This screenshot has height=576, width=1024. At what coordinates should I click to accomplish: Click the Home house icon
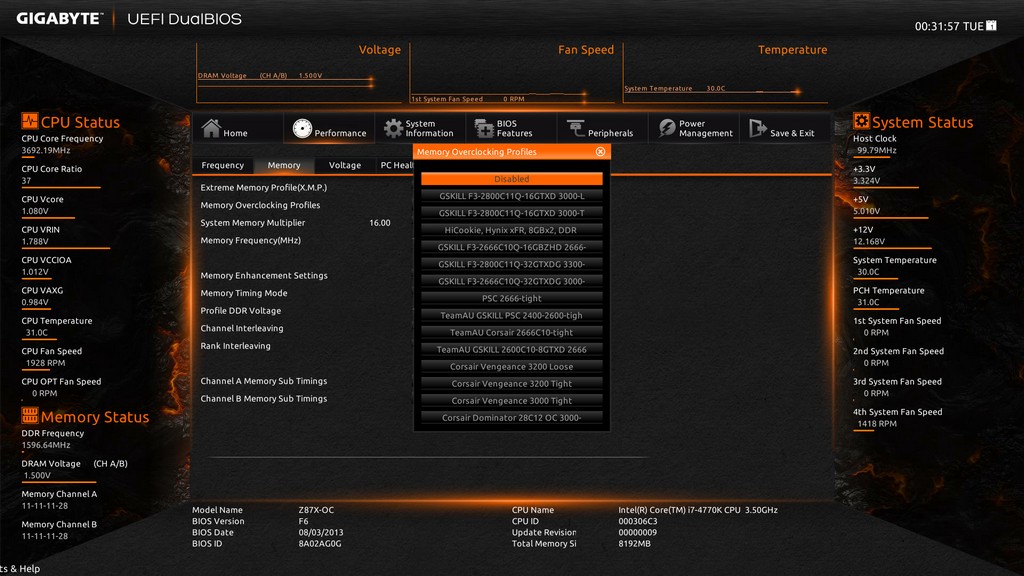(211, 128)
